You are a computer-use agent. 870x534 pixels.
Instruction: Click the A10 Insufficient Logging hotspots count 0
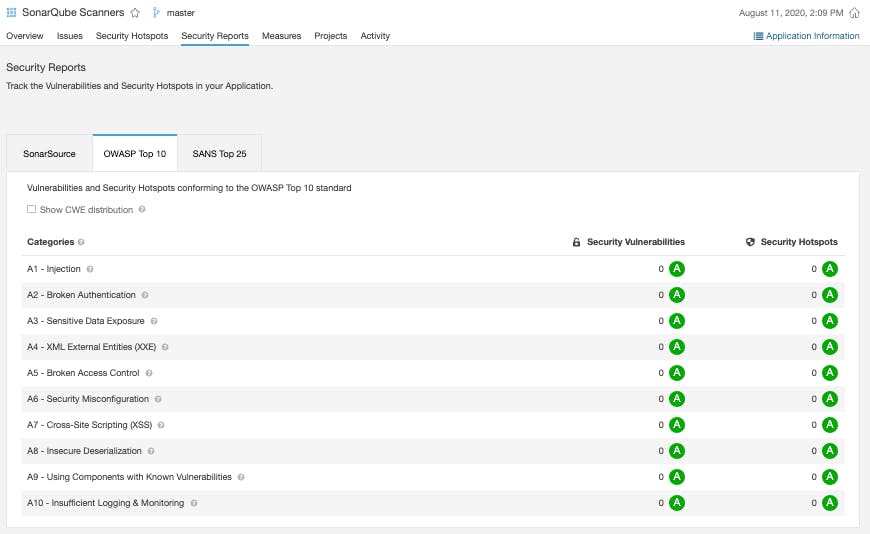point(814,503)
